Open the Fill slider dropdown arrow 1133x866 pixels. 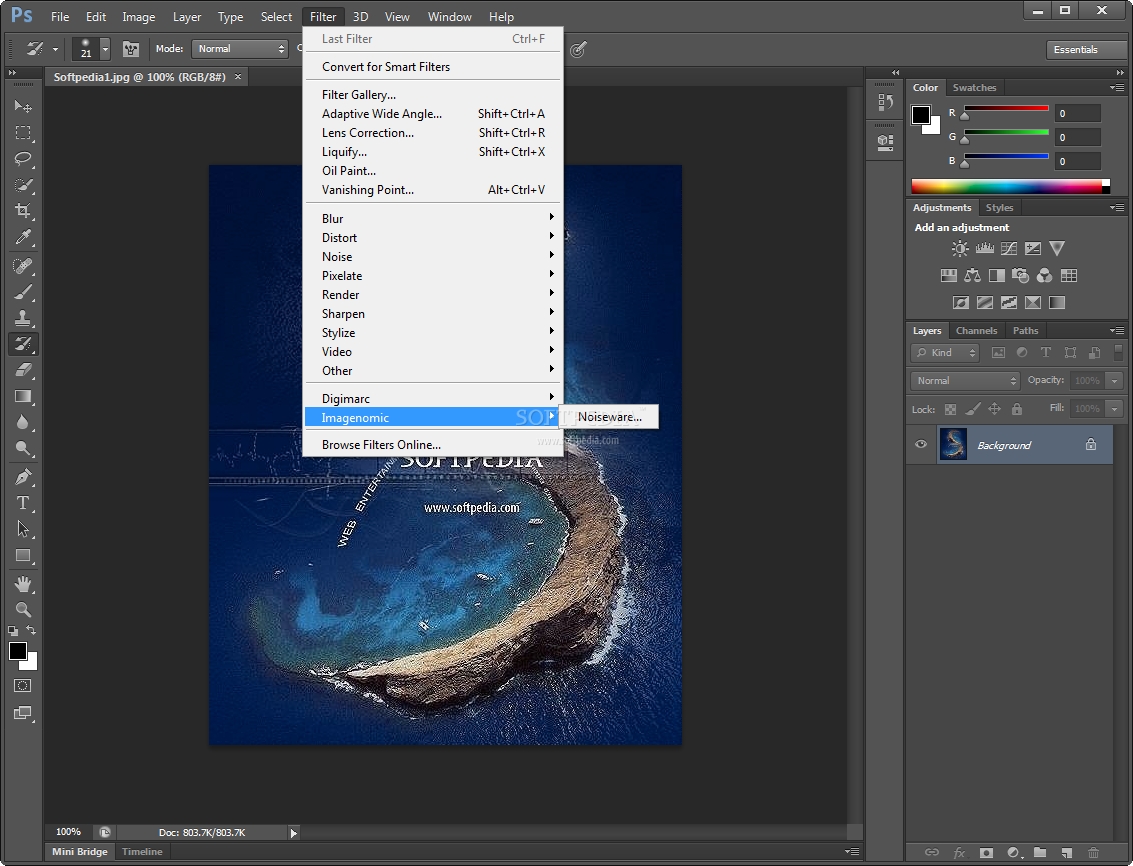click(x=1114, y=408)
